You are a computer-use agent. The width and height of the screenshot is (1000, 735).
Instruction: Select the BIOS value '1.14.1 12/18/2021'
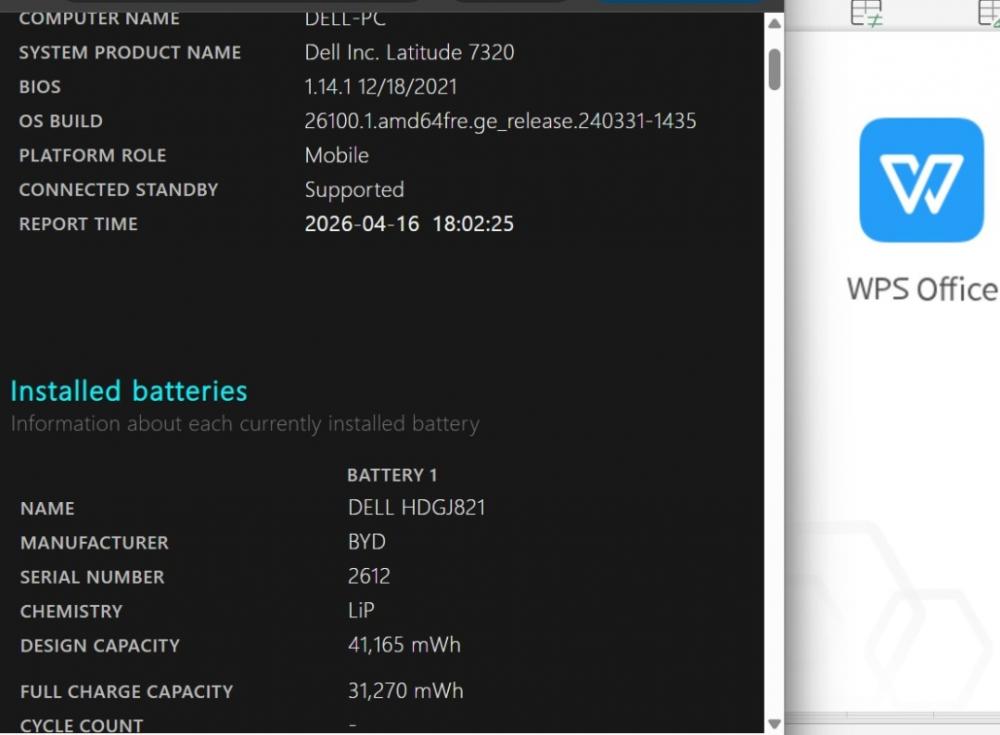[x=381, y=87]
